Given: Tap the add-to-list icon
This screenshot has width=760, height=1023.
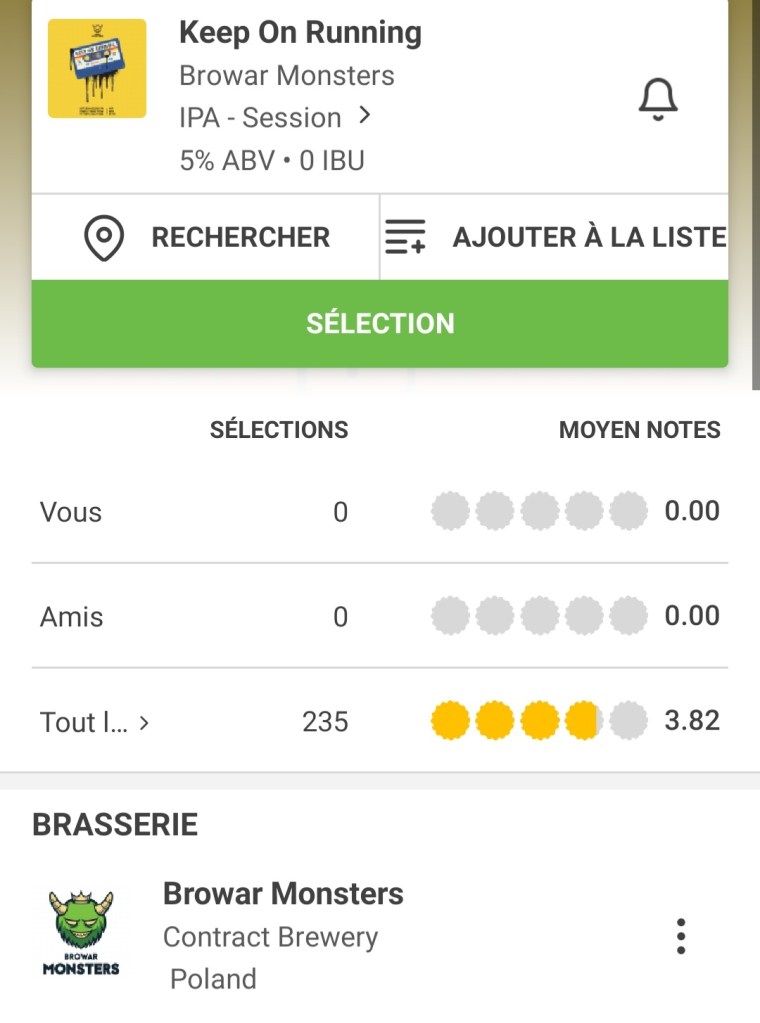Looking at the screenshot, I should click(405, 237).
